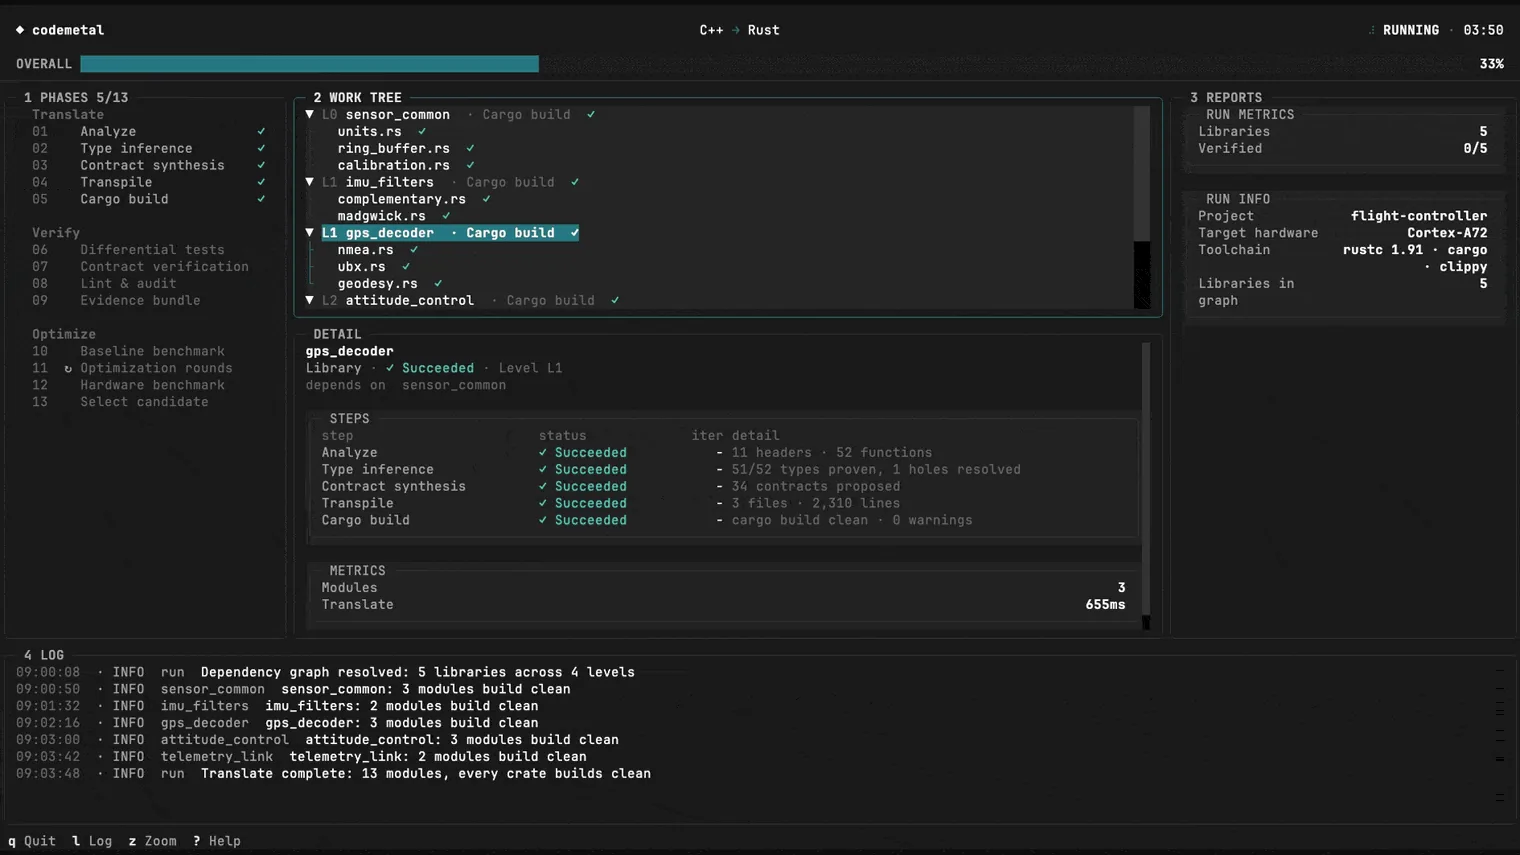This screenshot has height=855, width=1520.
Task: Click the arrow between C++ and Rust
Action: click(736, 30)
